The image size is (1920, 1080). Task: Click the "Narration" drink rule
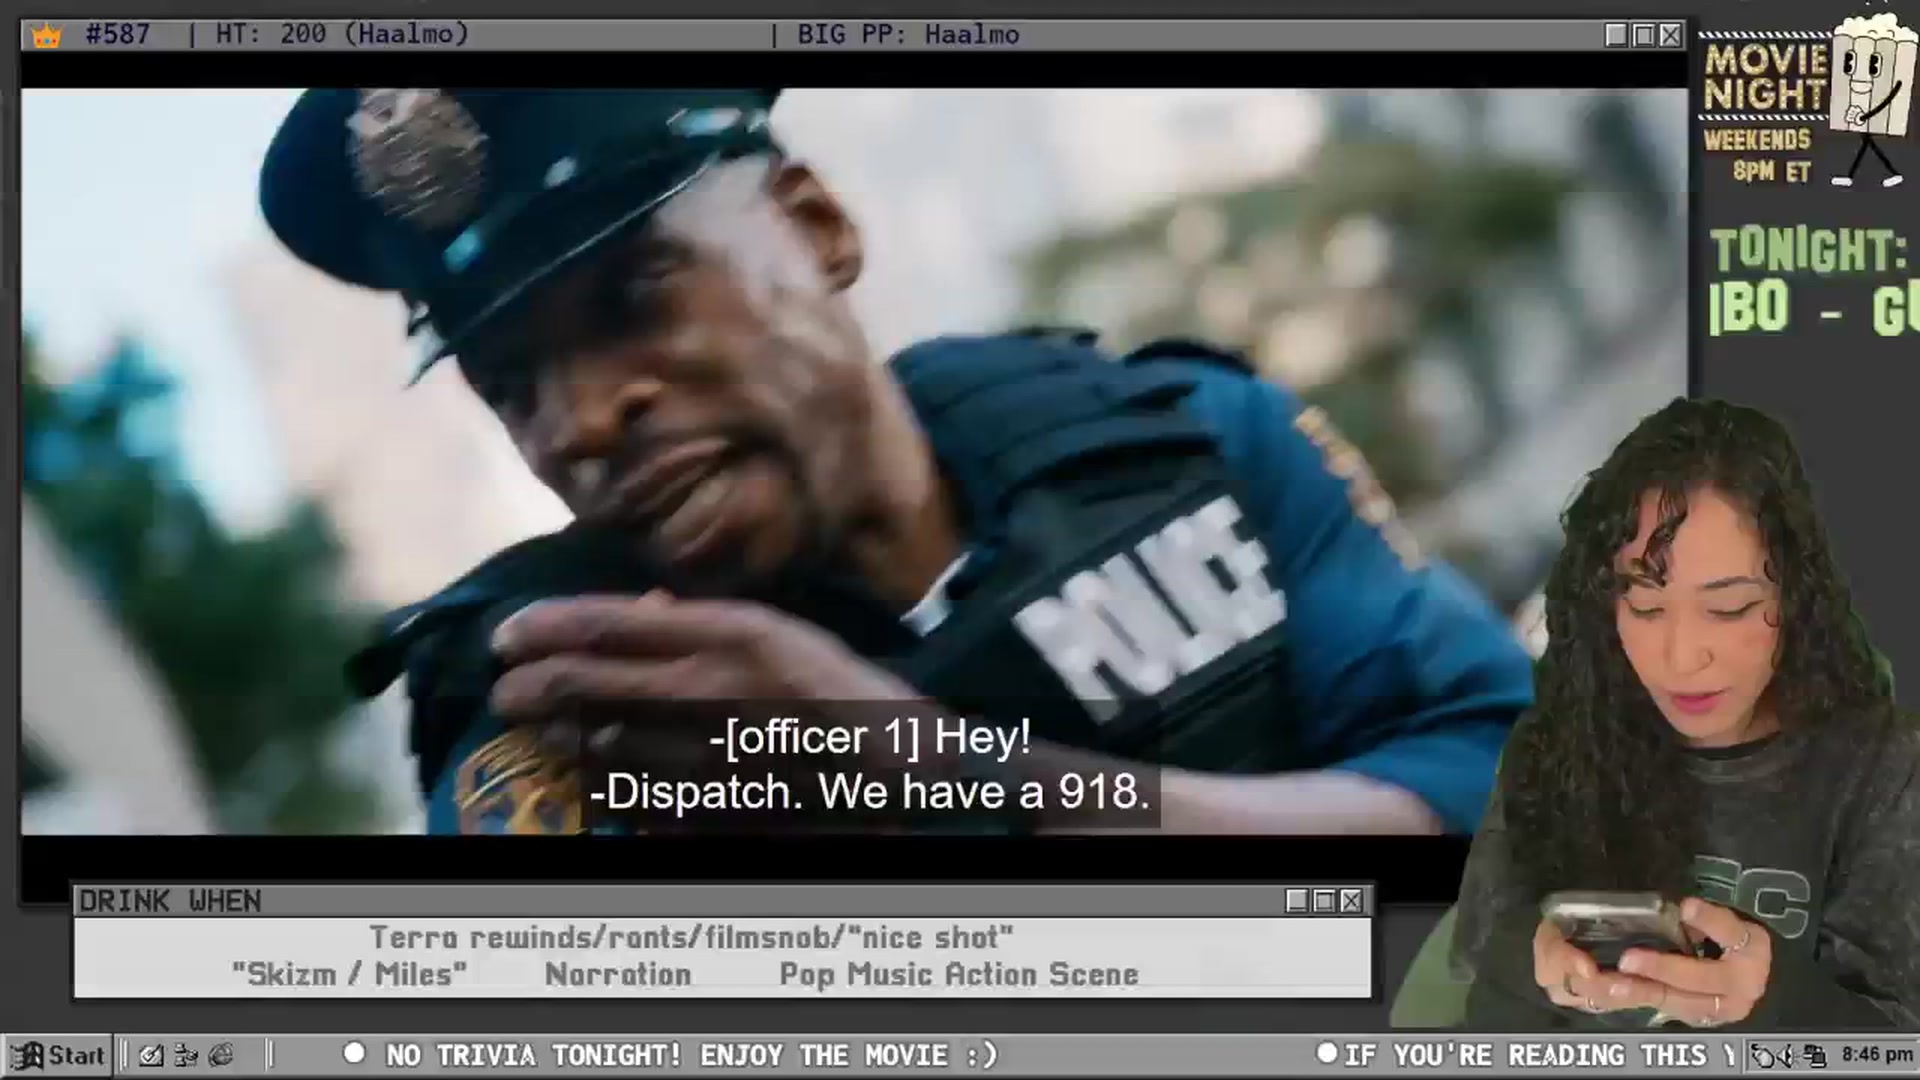click(x=618, y=974)
